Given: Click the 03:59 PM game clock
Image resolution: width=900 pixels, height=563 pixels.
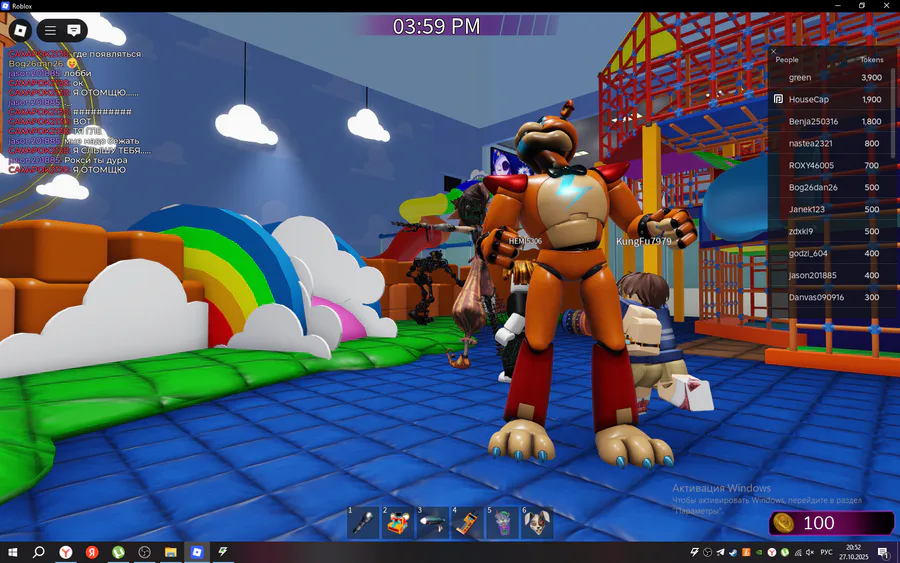Looking at the screenshot, I should [436, 26].
